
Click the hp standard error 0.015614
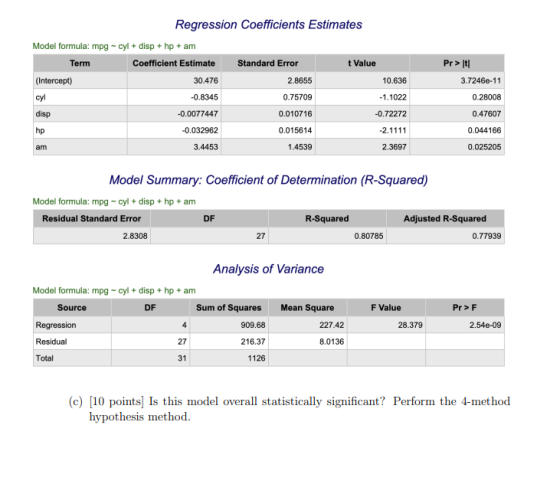(x=295, y=130)
